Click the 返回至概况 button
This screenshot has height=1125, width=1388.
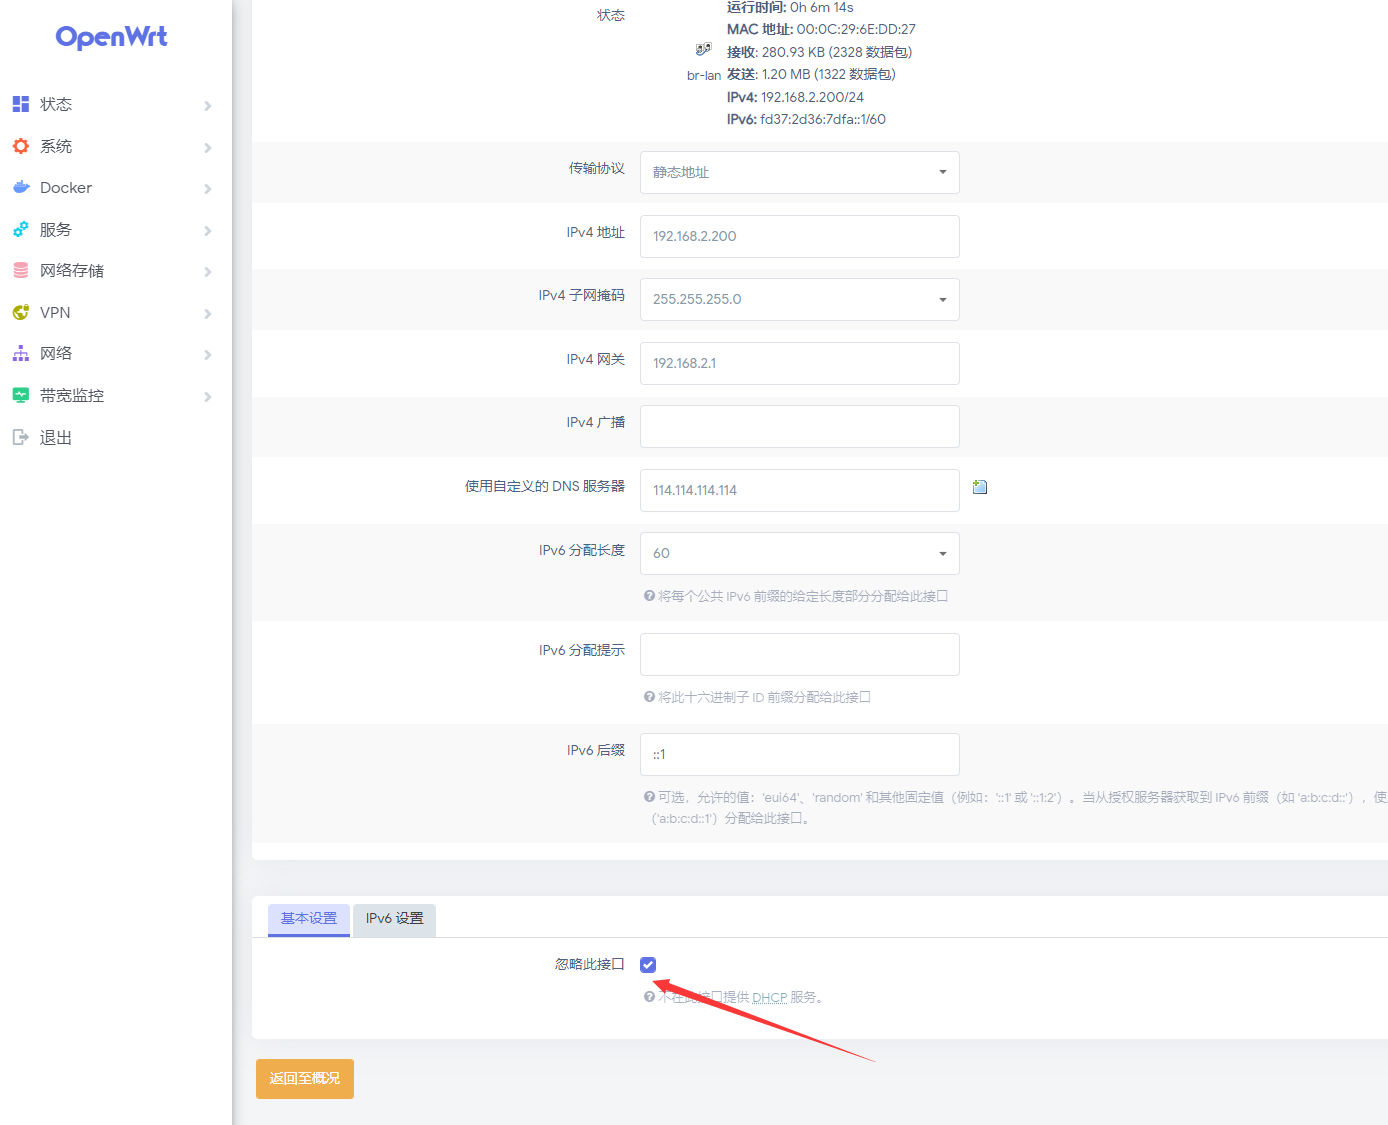point(305,1079)
